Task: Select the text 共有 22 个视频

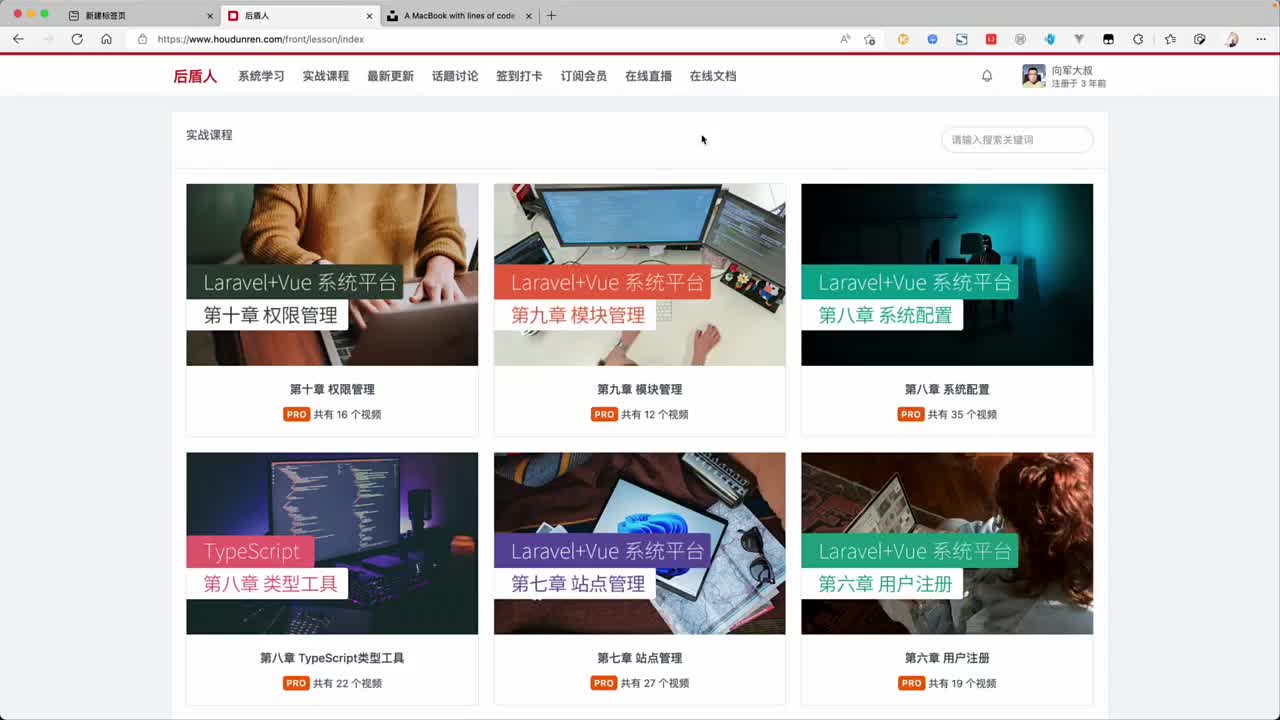Action: pos(347,683)
